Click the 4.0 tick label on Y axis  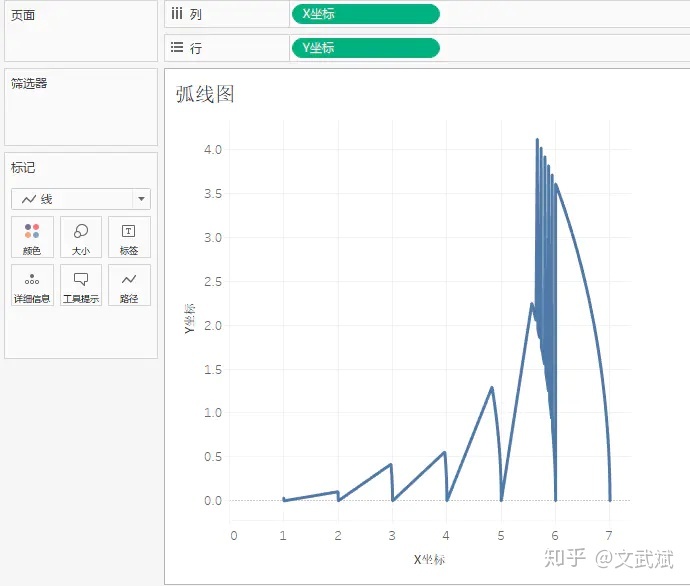click(213, 150)
